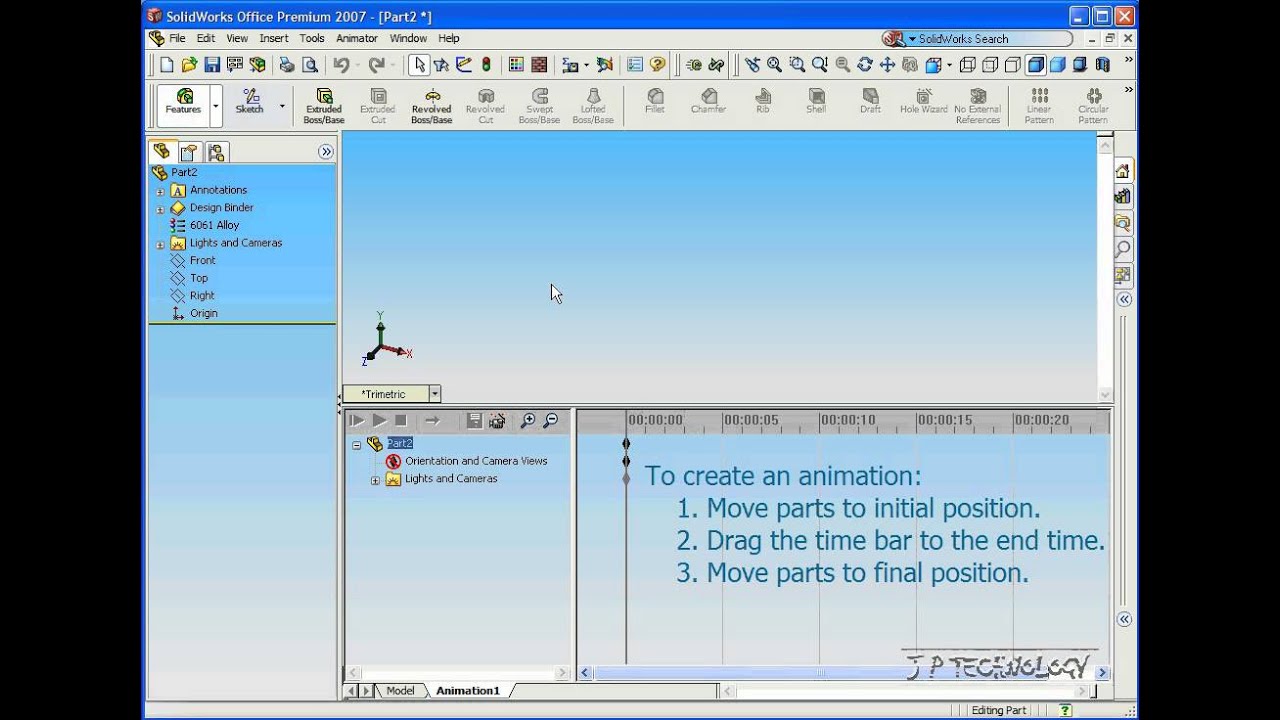1280x720 pixels.
Task: Click the Save Animation floppy icon
Action: tap(475, 421)
